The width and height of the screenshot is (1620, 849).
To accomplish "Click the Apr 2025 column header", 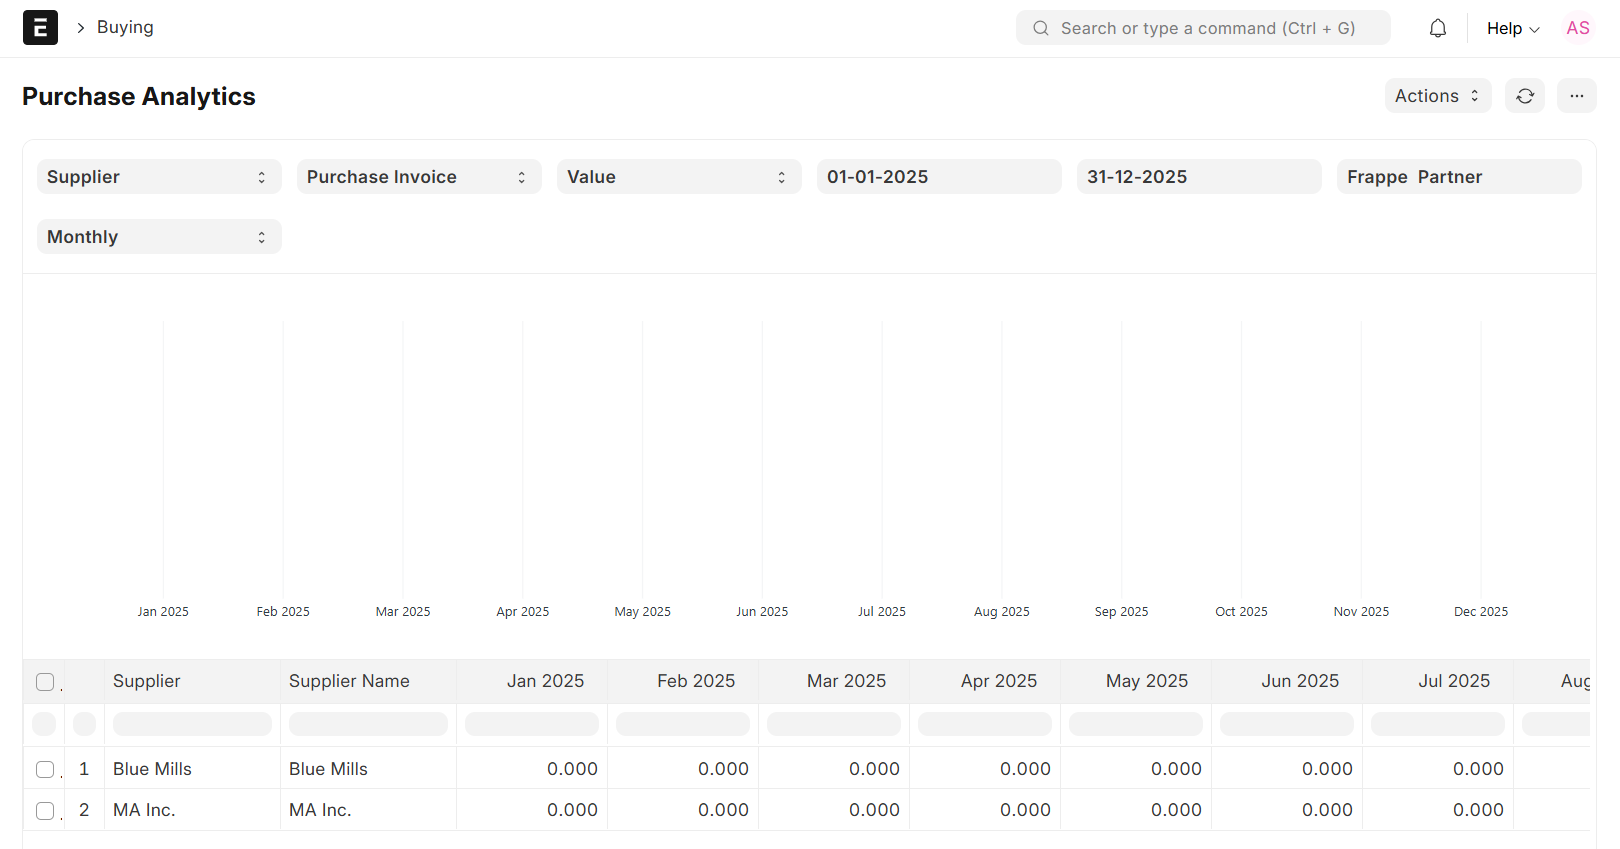I will pyautogui.click(x=985, y=681).
